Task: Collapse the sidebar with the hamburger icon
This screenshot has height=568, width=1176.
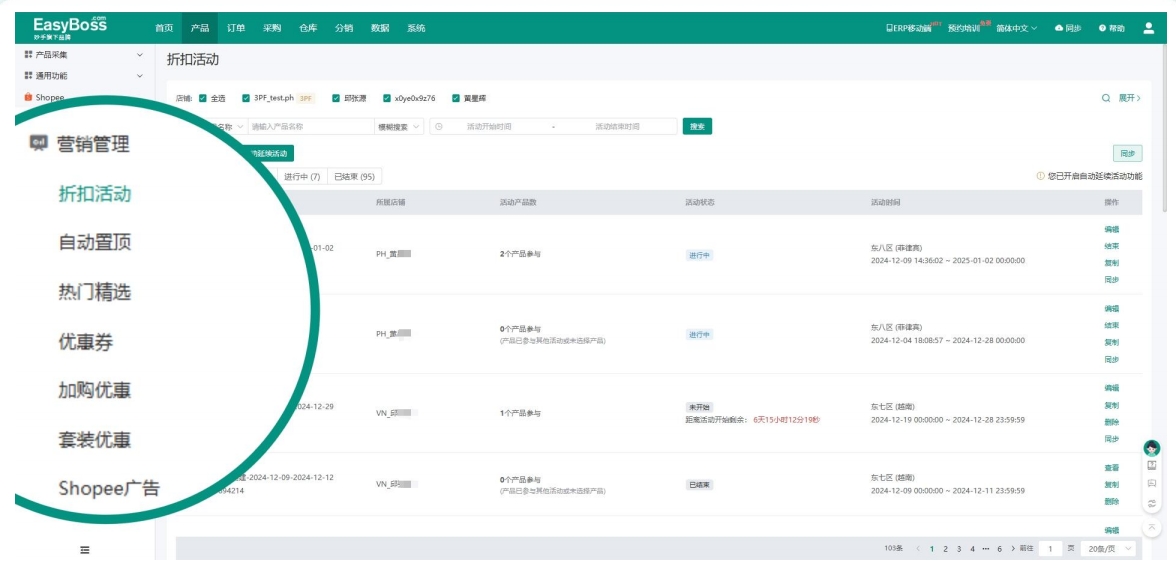Action: [x=85, y=550]
